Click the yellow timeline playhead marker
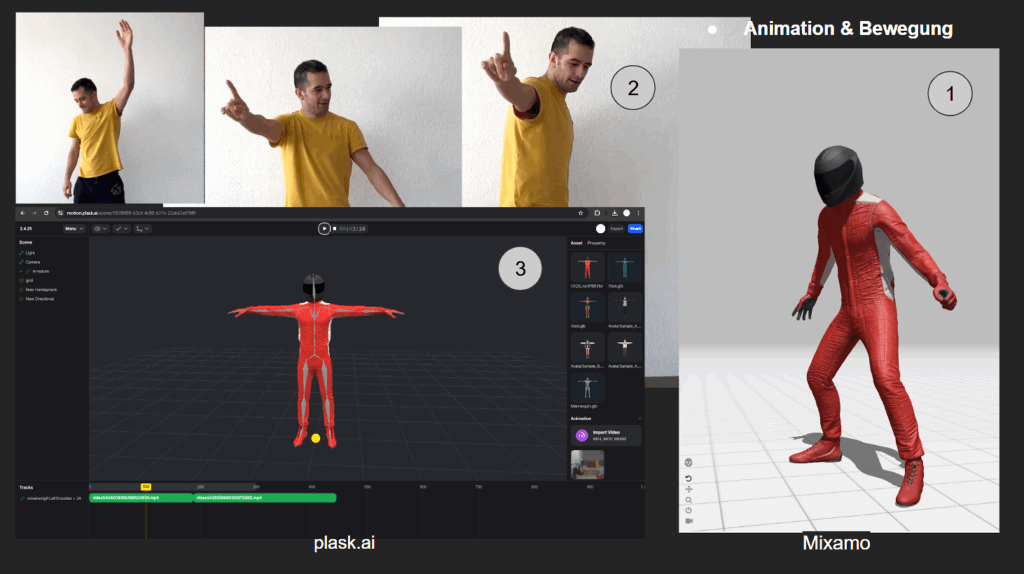 (x=146, y=487)
